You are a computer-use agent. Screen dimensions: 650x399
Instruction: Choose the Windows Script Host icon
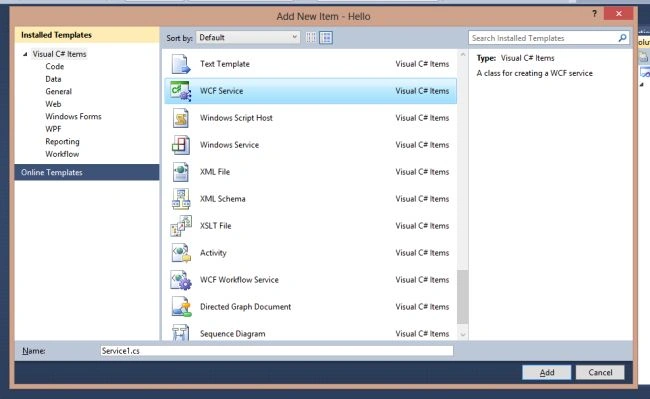pos(181,118)
